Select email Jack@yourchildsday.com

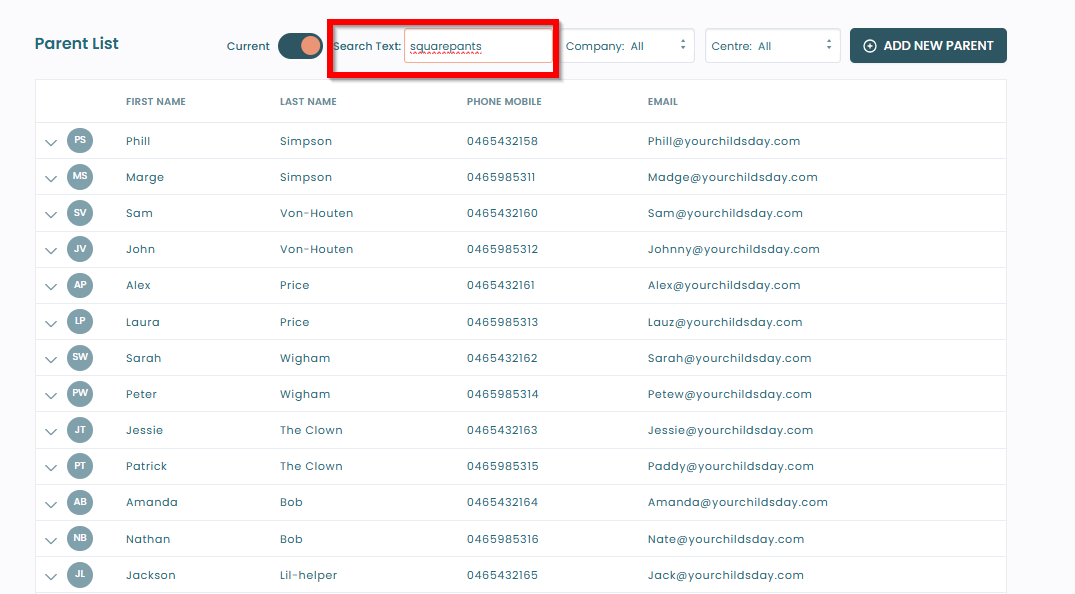click(x=726, y=575)
